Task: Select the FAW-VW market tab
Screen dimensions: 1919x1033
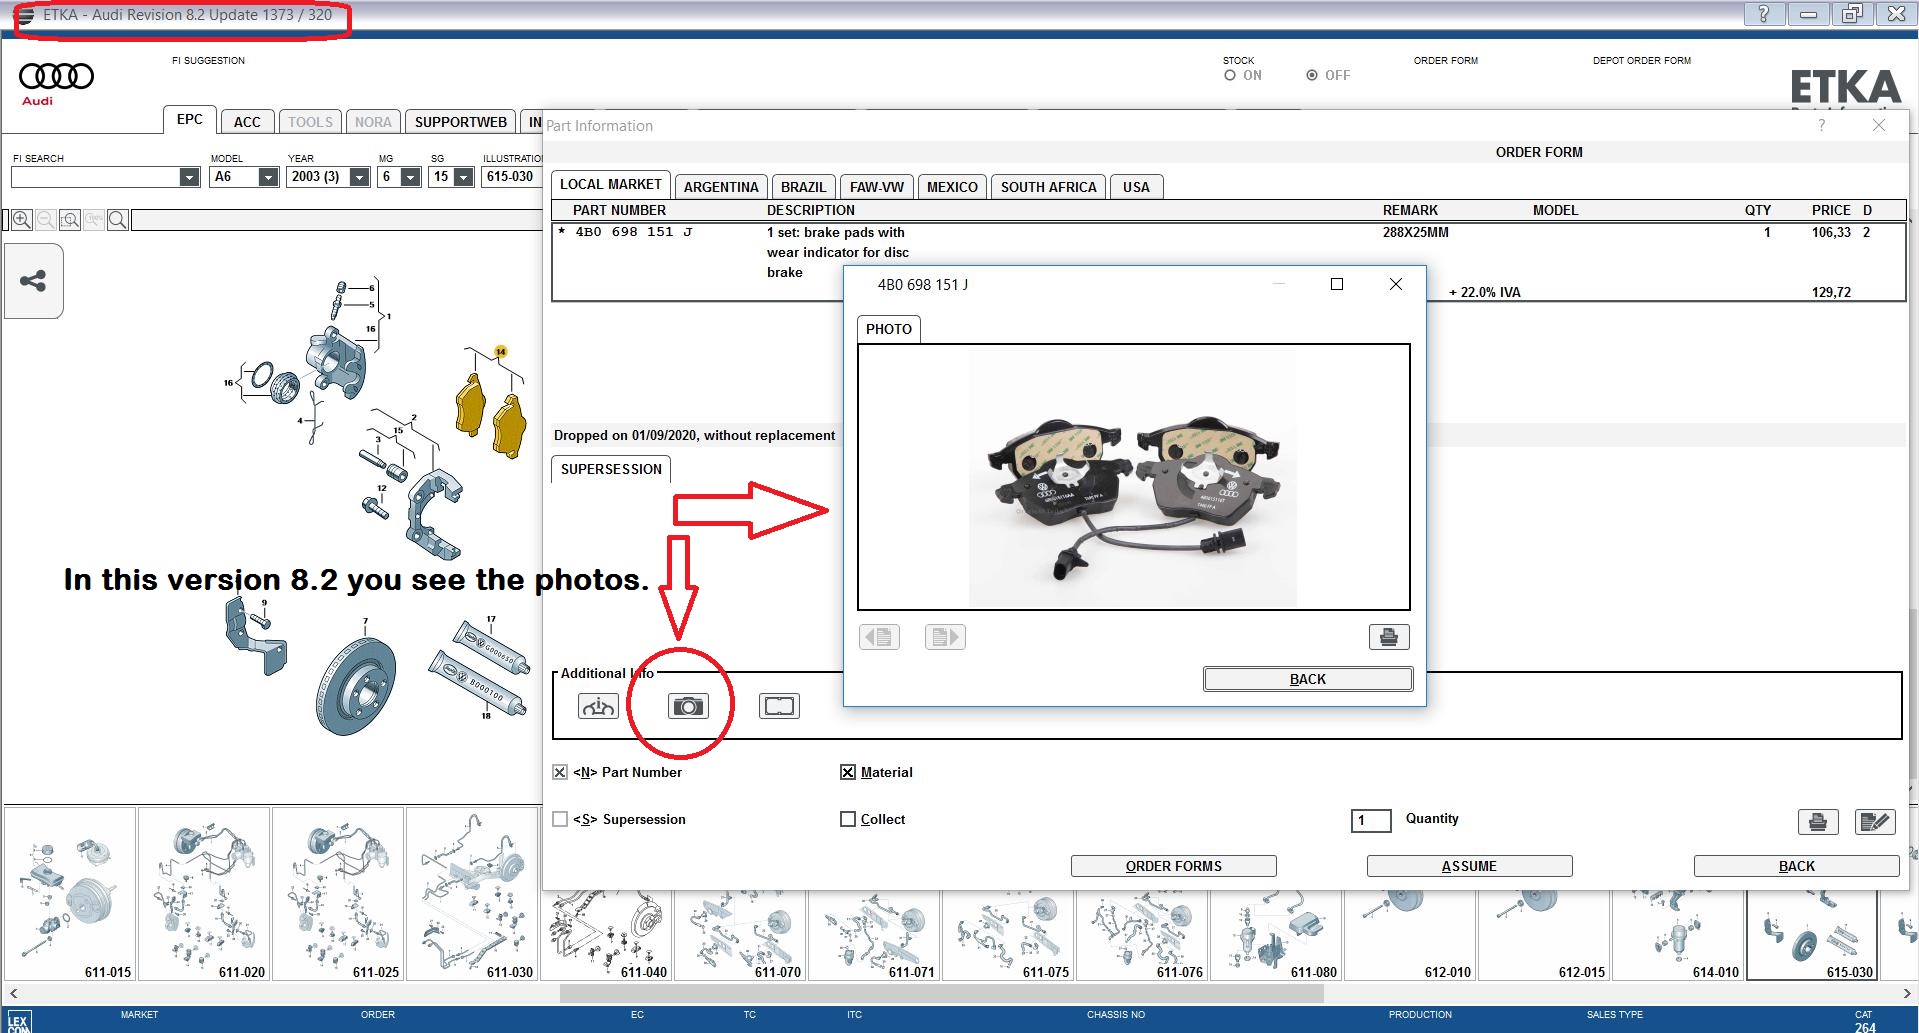Action: coord(877,187)
